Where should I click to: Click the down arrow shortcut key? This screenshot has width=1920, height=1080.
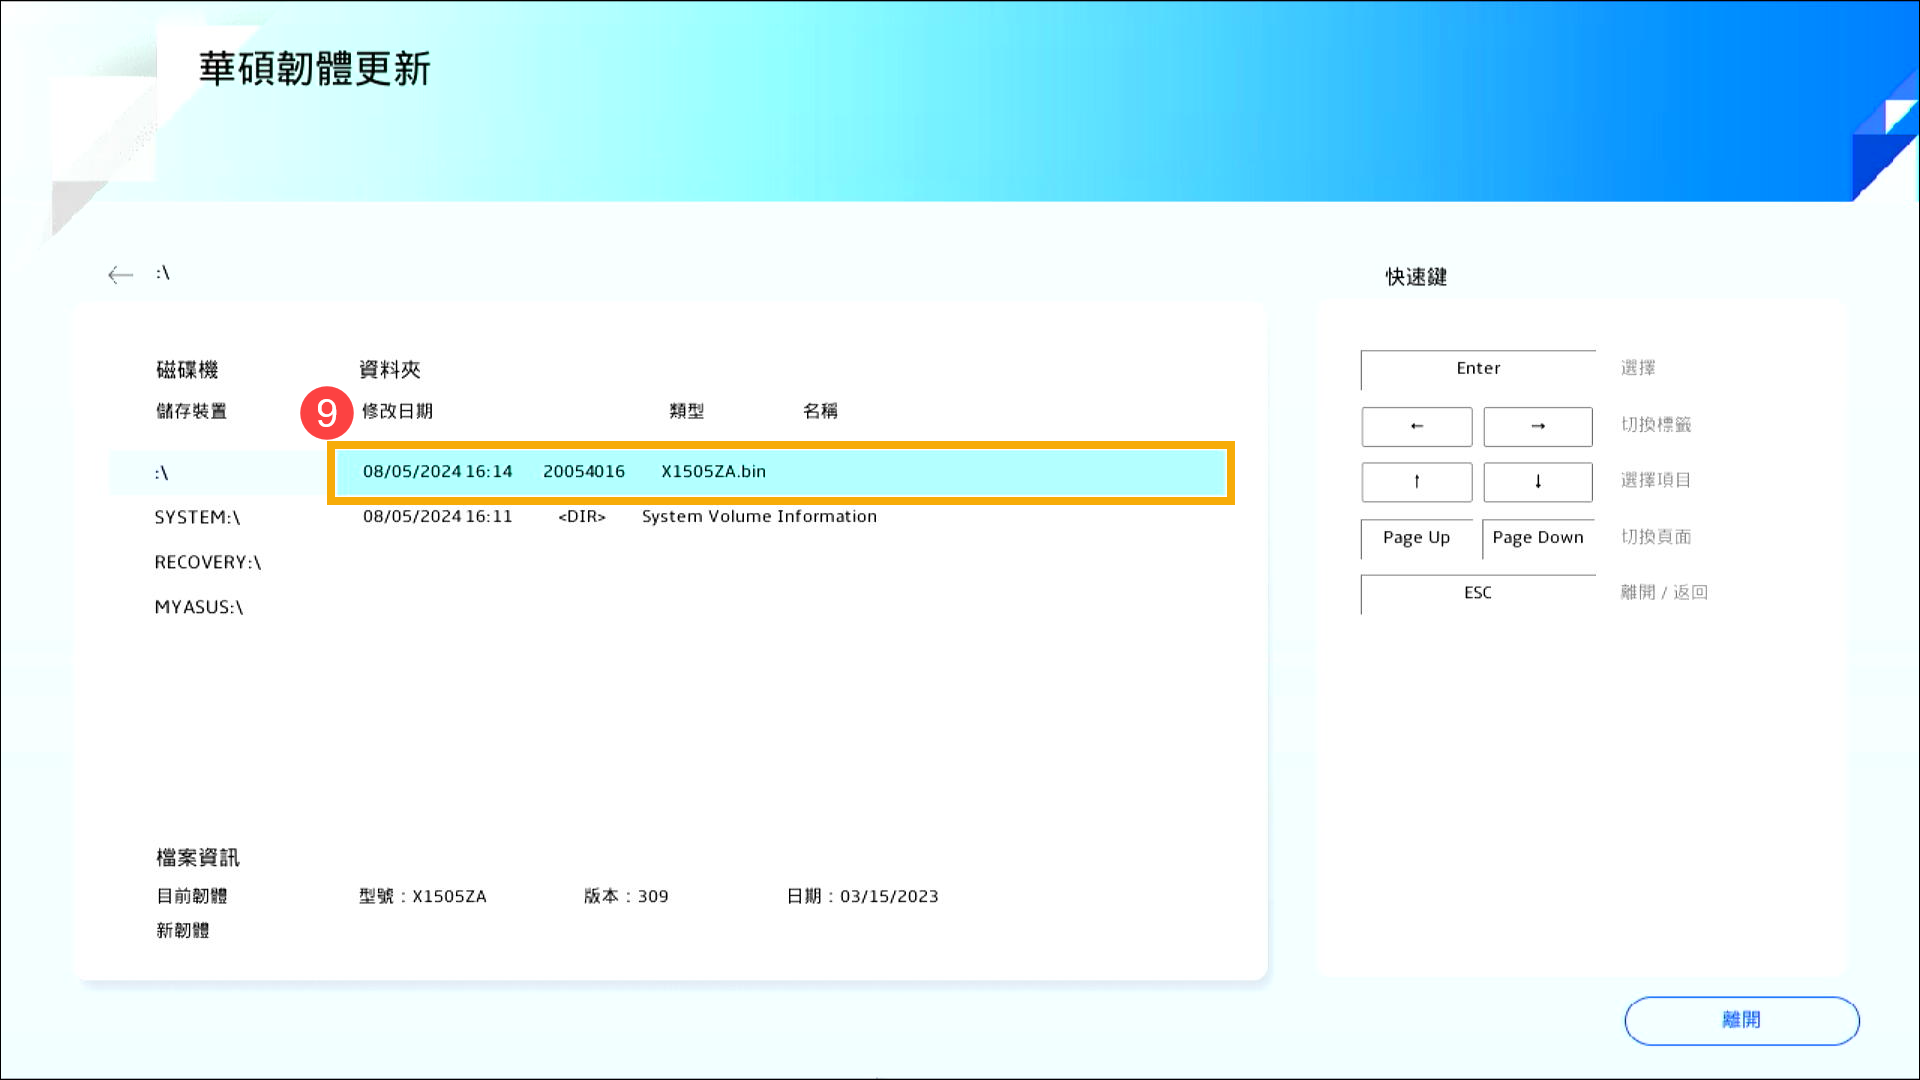(1537, 482)
